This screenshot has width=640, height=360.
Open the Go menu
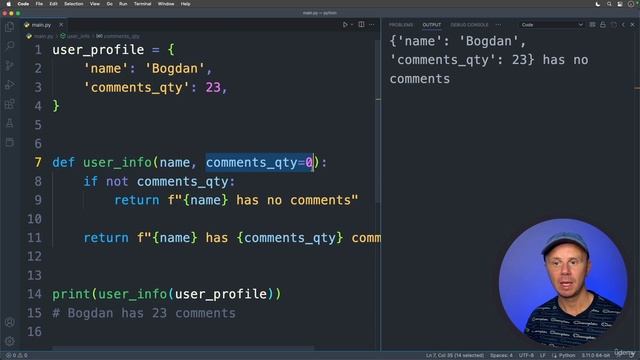[x=109, y=4]
